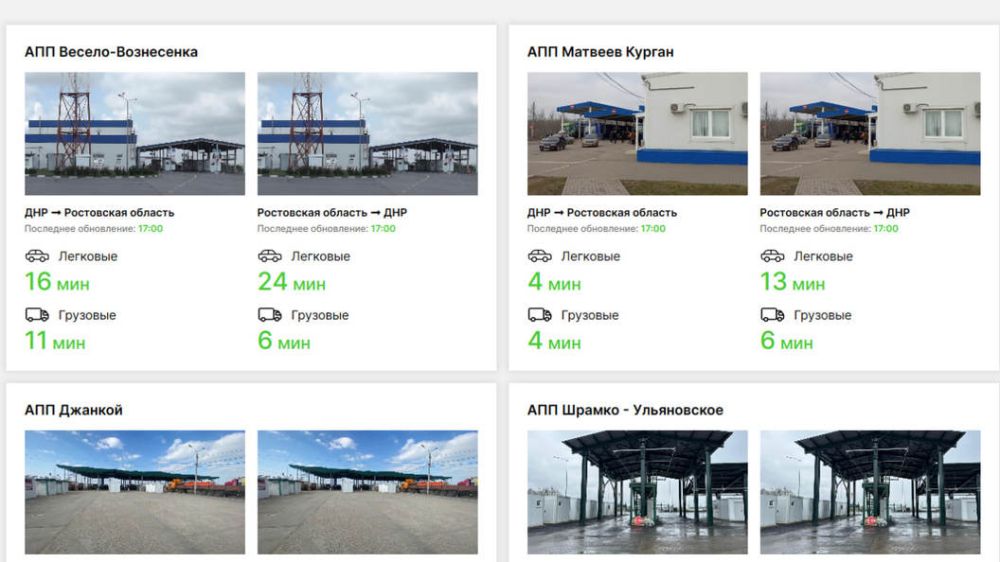
Task: Open left photo of АПП Джанкой
Action: tap(135, 492)
